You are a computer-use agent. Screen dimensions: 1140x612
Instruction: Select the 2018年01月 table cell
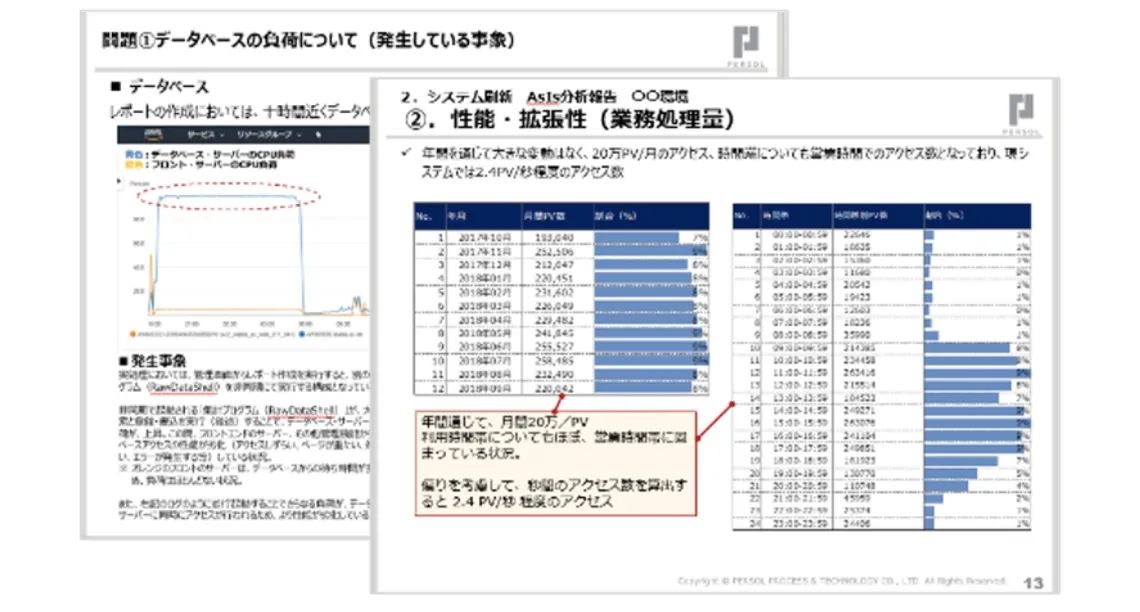[x=486, y=277]
